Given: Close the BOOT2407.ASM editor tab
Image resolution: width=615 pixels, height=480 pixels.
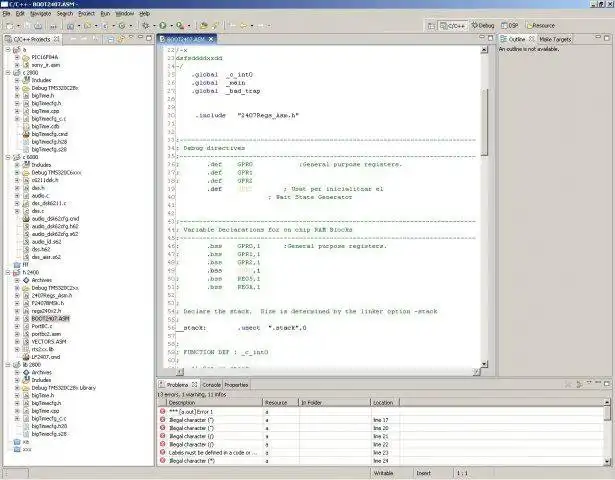Looking at the screenshot, I should 211,39.
